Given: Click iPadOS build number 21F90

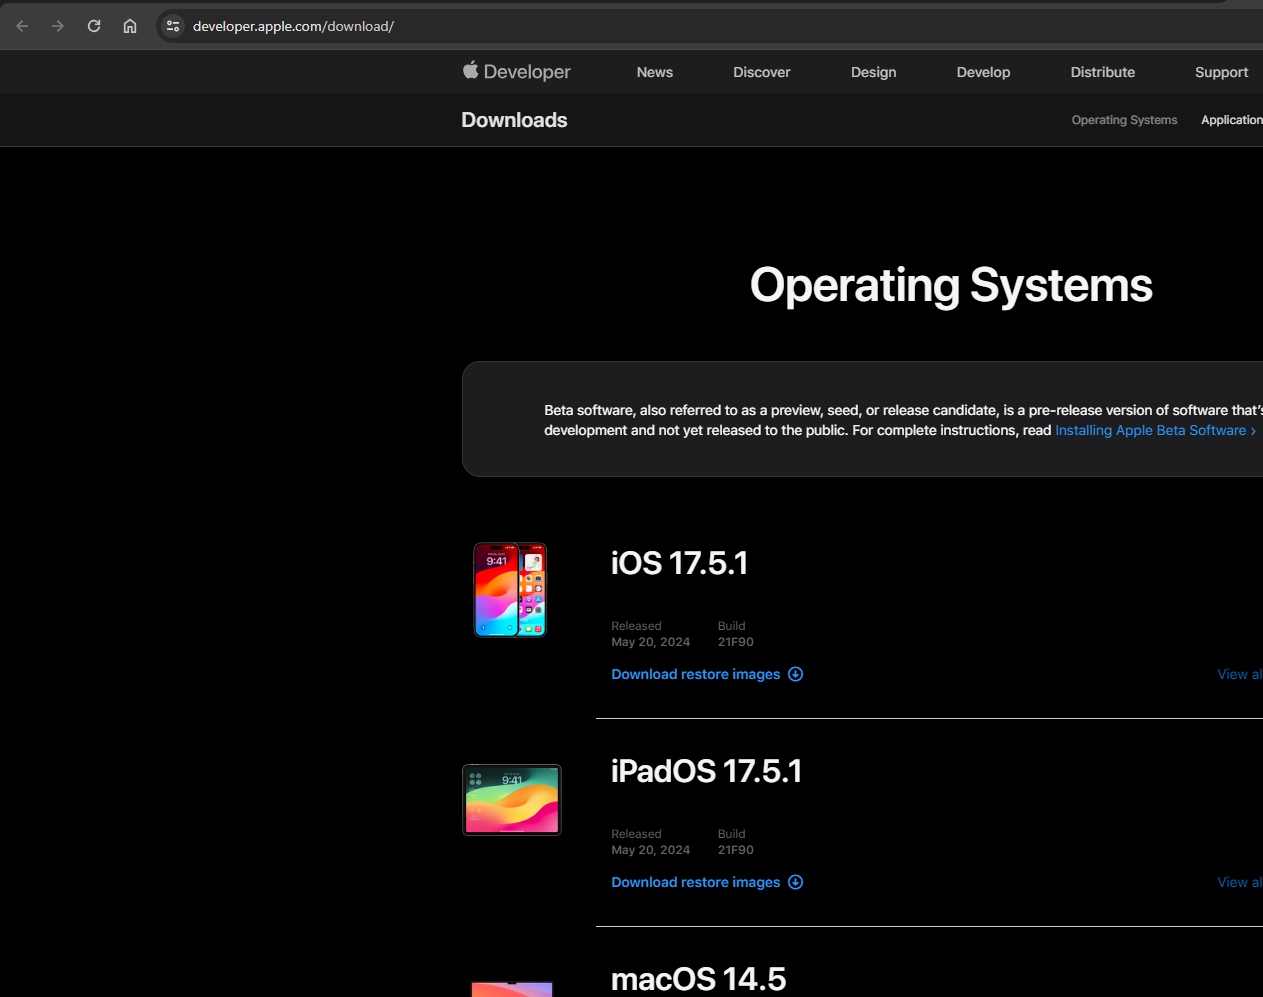Looking at the screenshot, I should (x=736, y=850).
